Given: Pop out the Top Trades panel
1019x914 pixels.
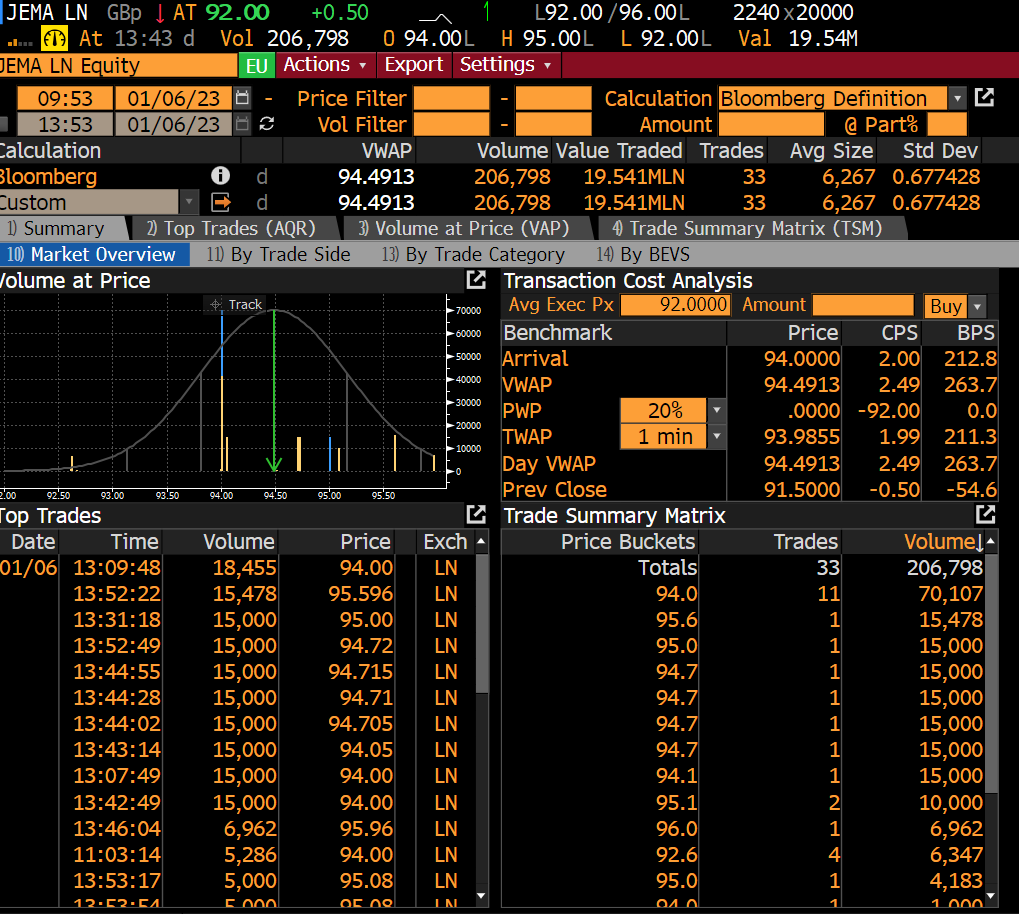Looking at the screenshot, I should [476, 515].
